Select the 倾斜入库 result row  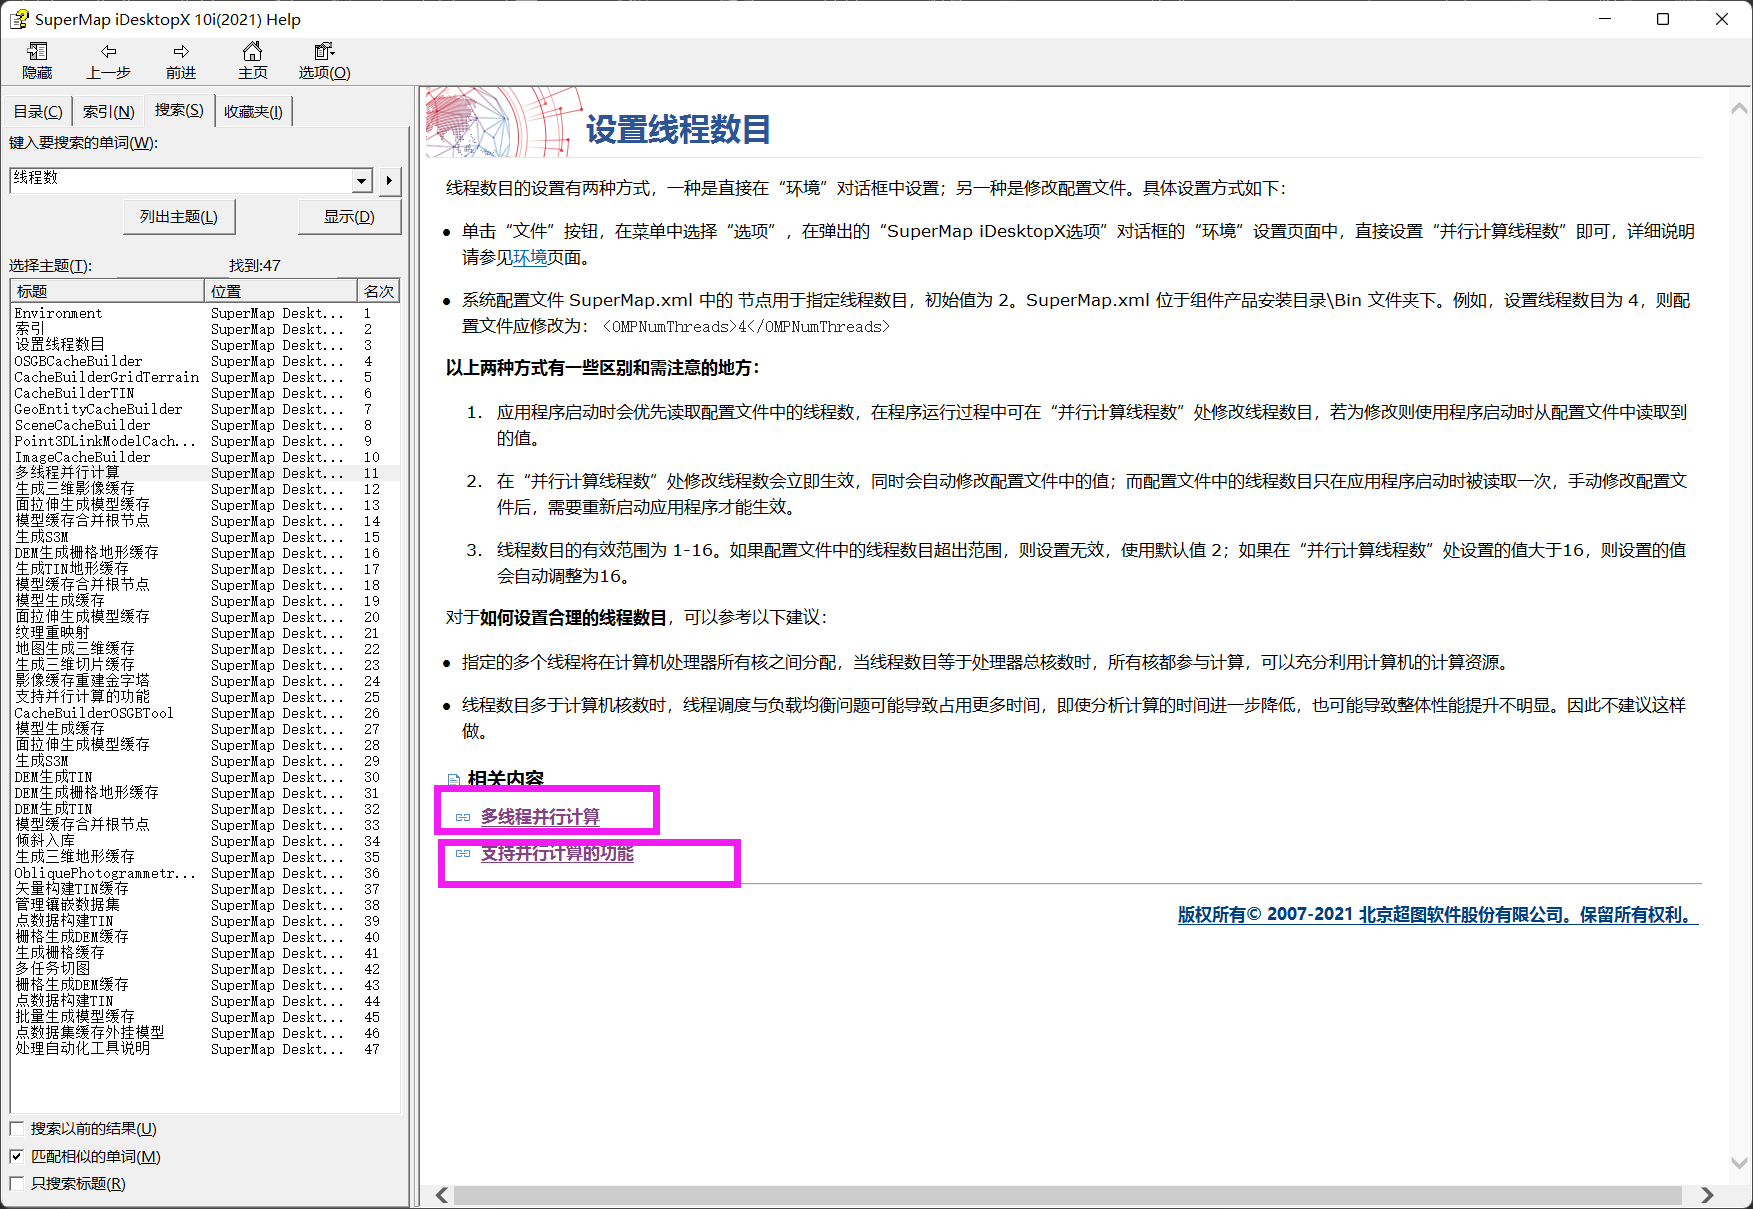[x=205, y=841]
